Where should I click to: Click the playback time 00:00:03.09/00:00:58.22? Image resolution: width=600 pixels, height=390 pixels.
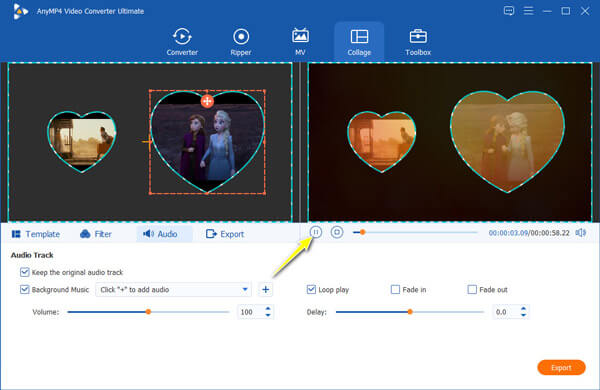pos(529,233)
